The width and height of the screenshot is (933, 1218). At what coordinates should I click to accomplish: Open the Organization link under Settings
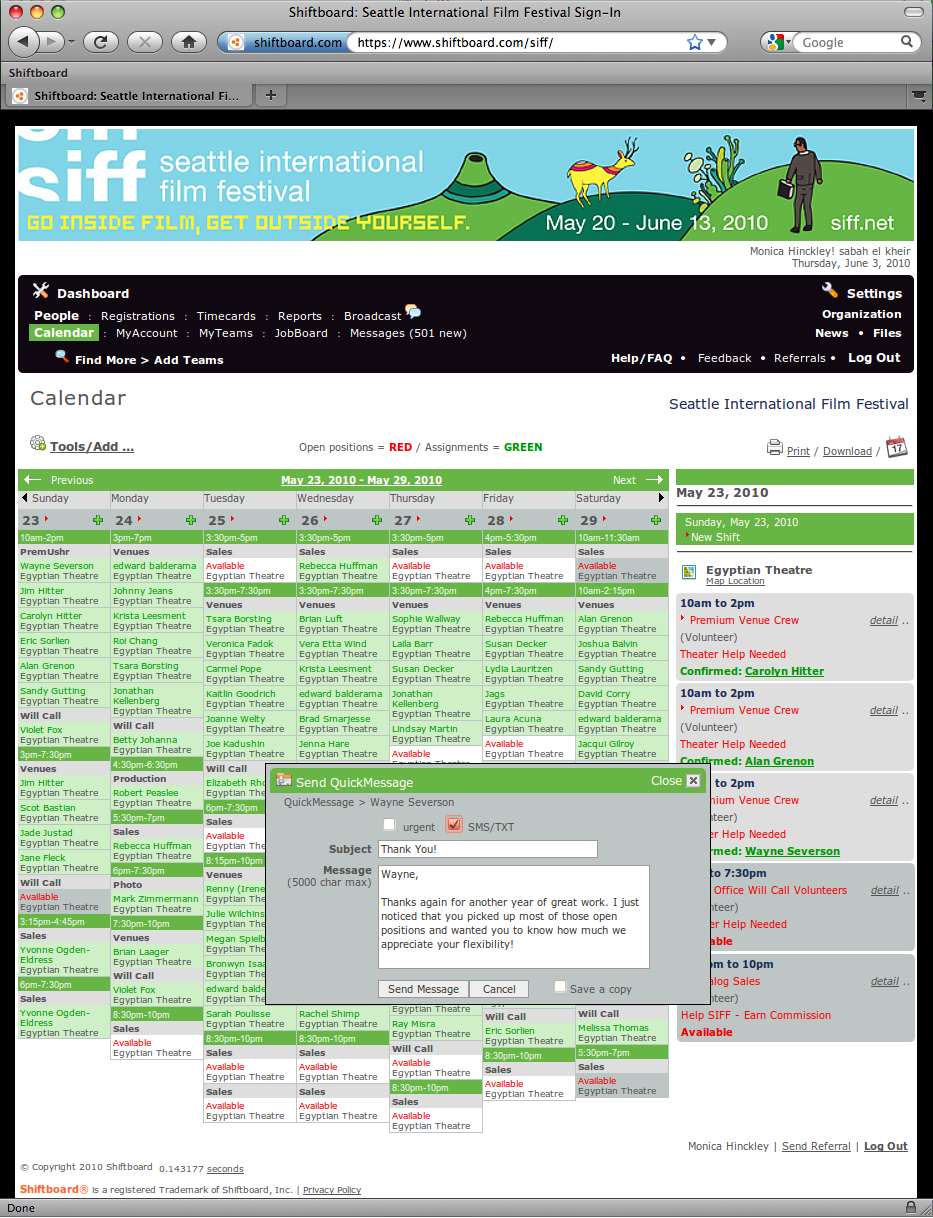pyautogui.click(x=862, y=314)
